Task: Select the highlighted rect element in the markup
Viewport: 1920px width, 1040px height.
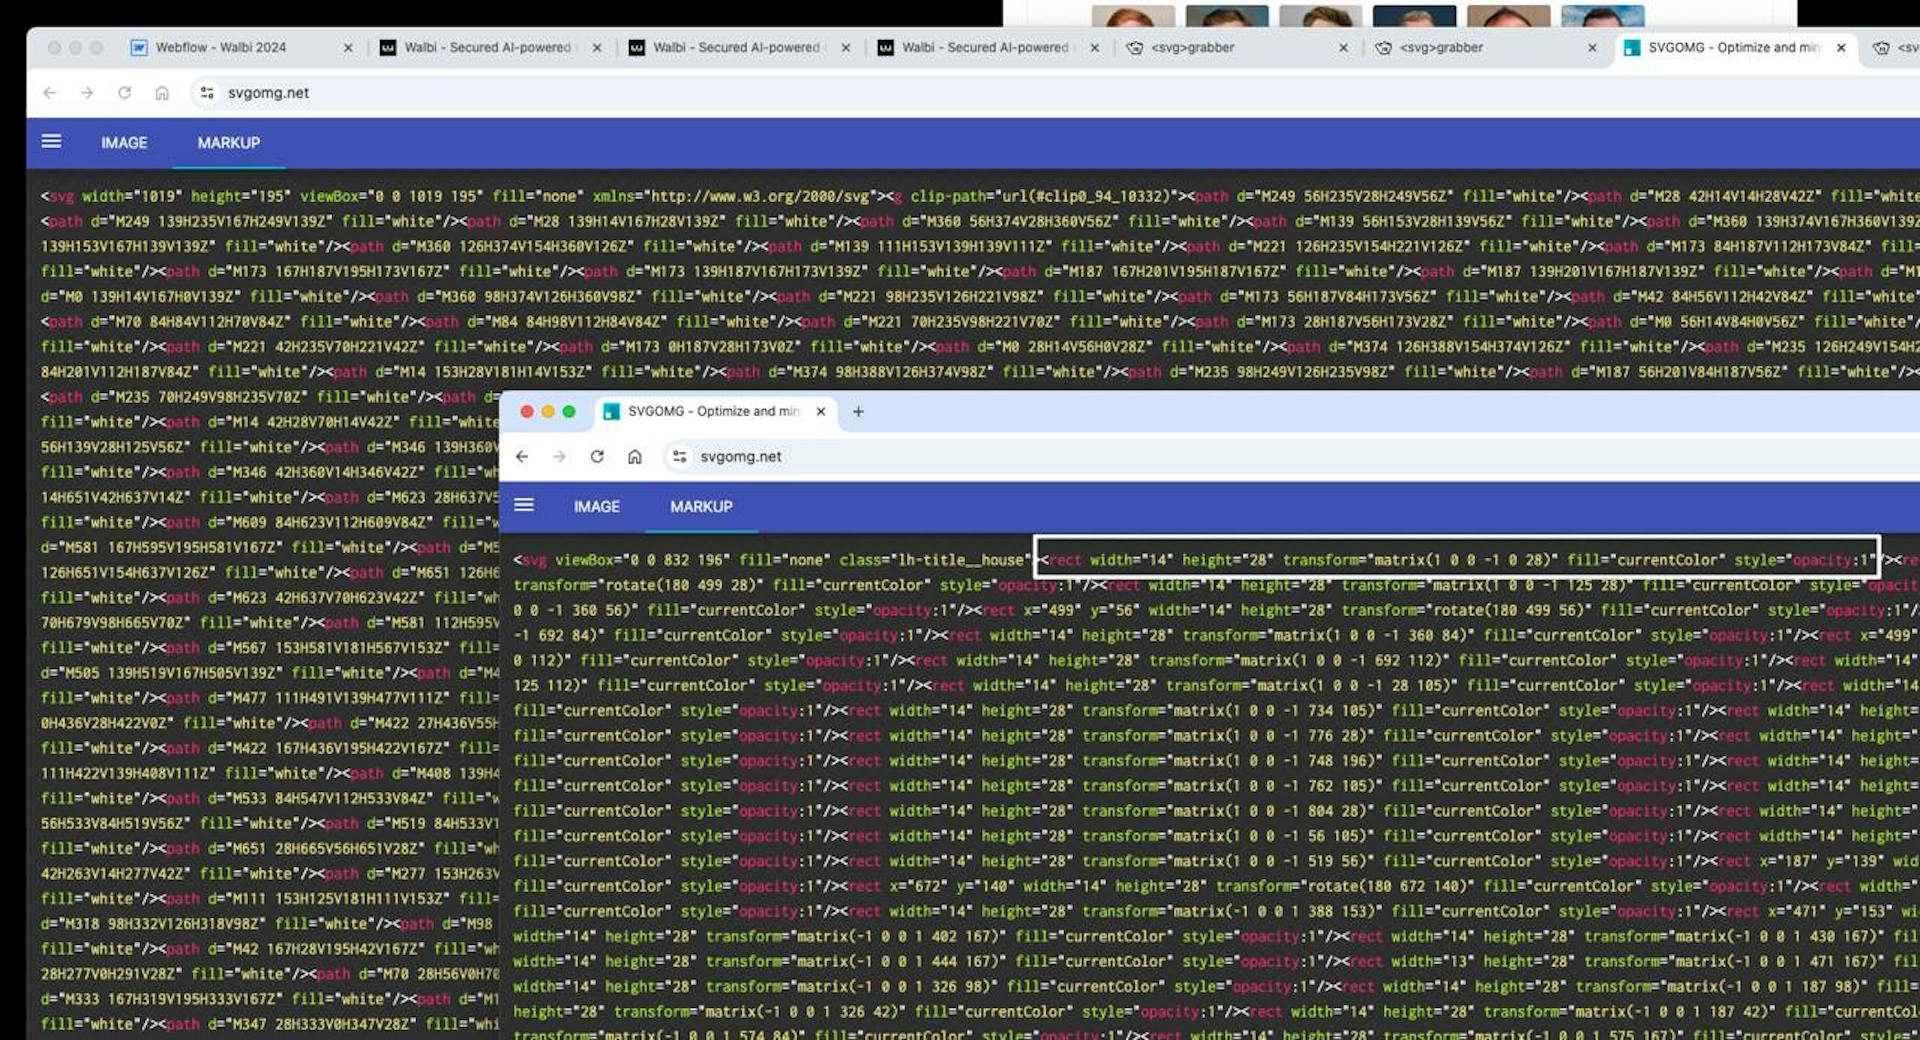Action: 1455,559
